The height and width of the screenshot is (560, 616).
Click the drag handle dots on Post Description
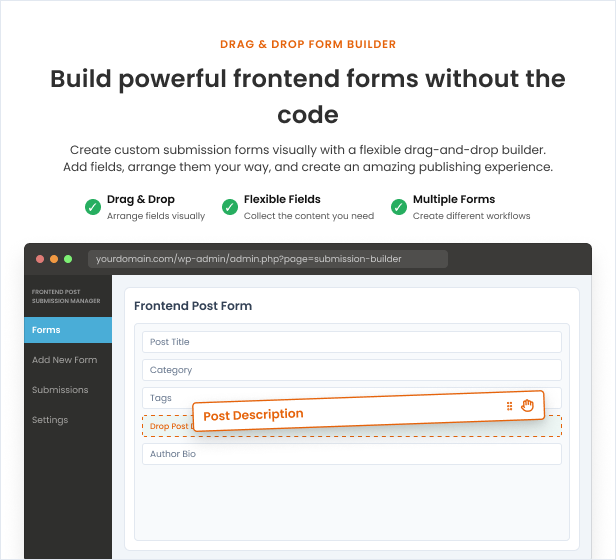(510, 406)
